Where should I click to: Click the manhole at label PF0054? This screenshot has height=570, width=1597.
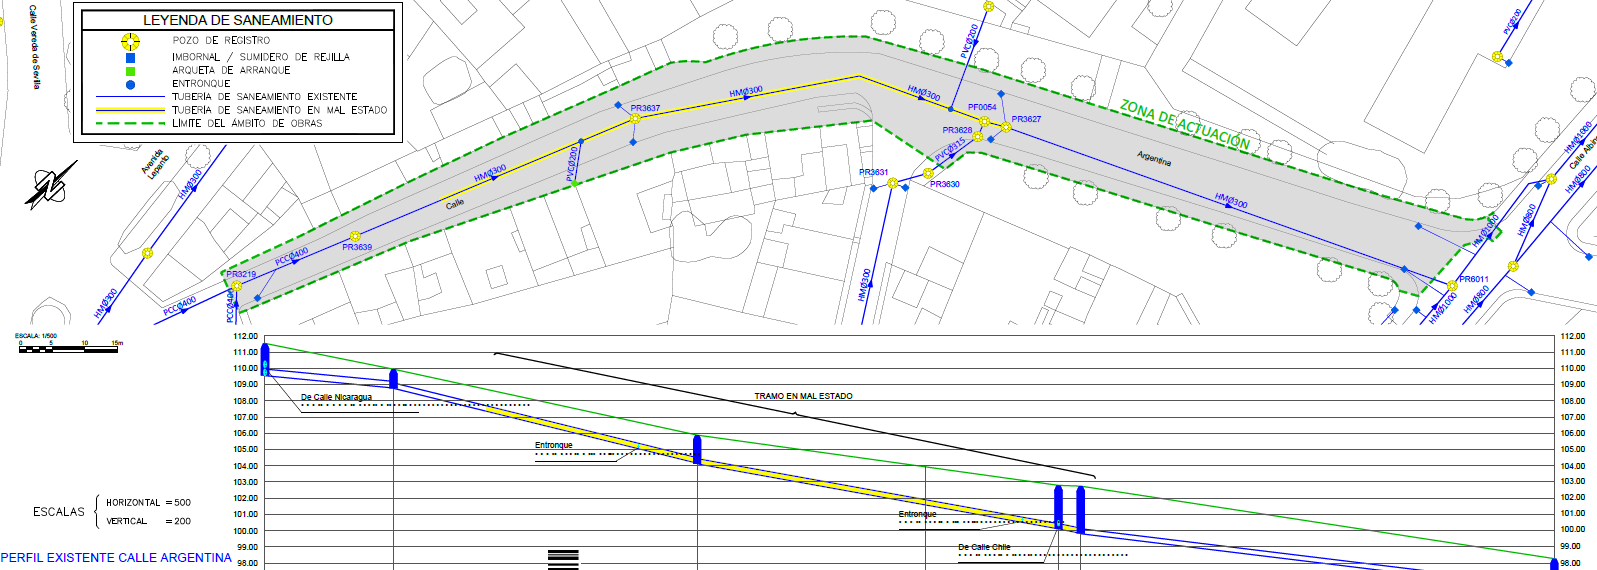[984, 122]
